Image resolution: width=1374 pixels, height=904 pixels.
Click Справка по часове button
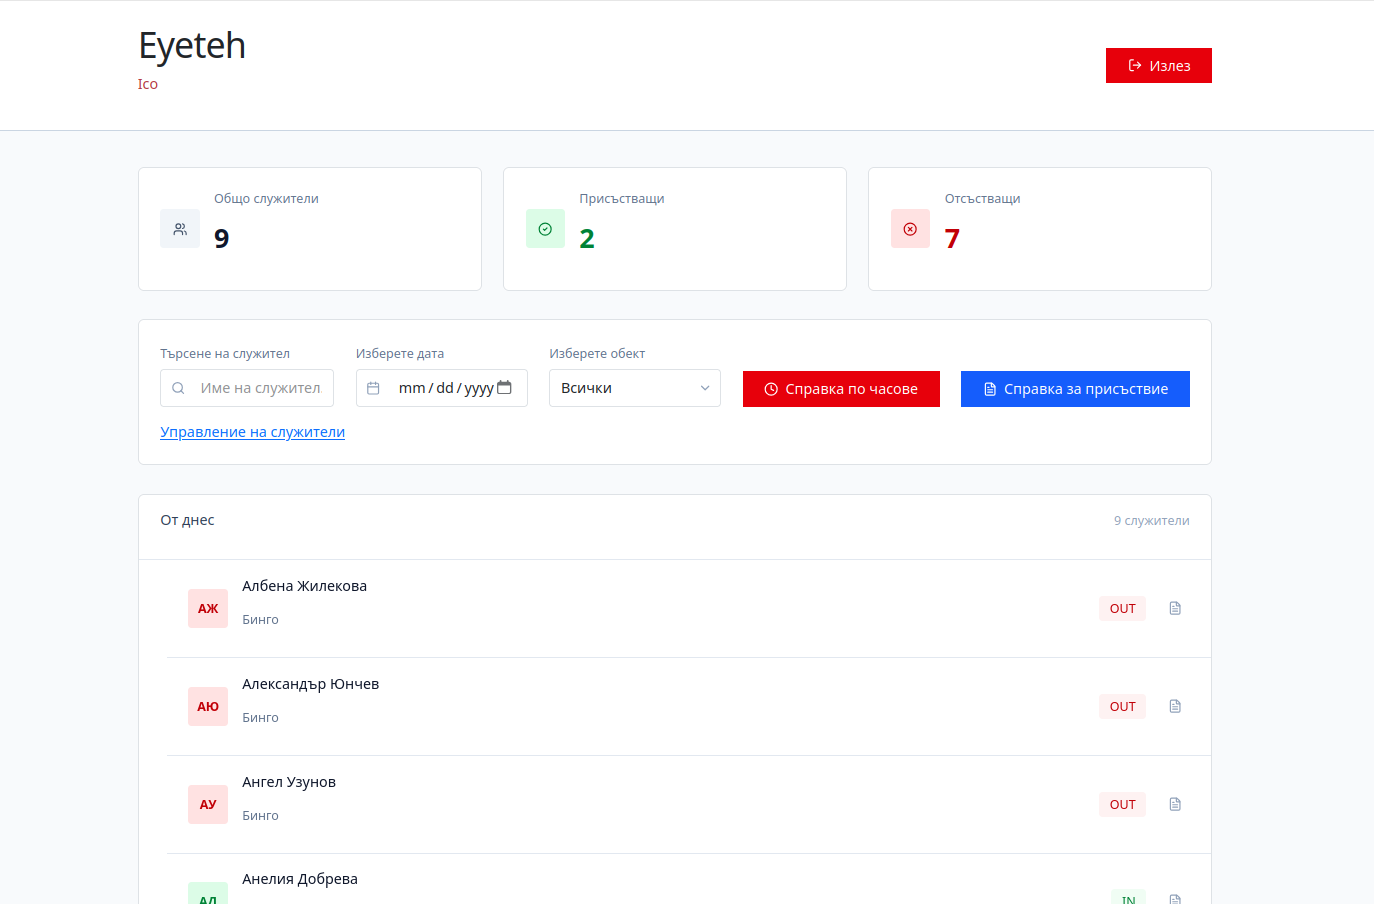point(841,389)
